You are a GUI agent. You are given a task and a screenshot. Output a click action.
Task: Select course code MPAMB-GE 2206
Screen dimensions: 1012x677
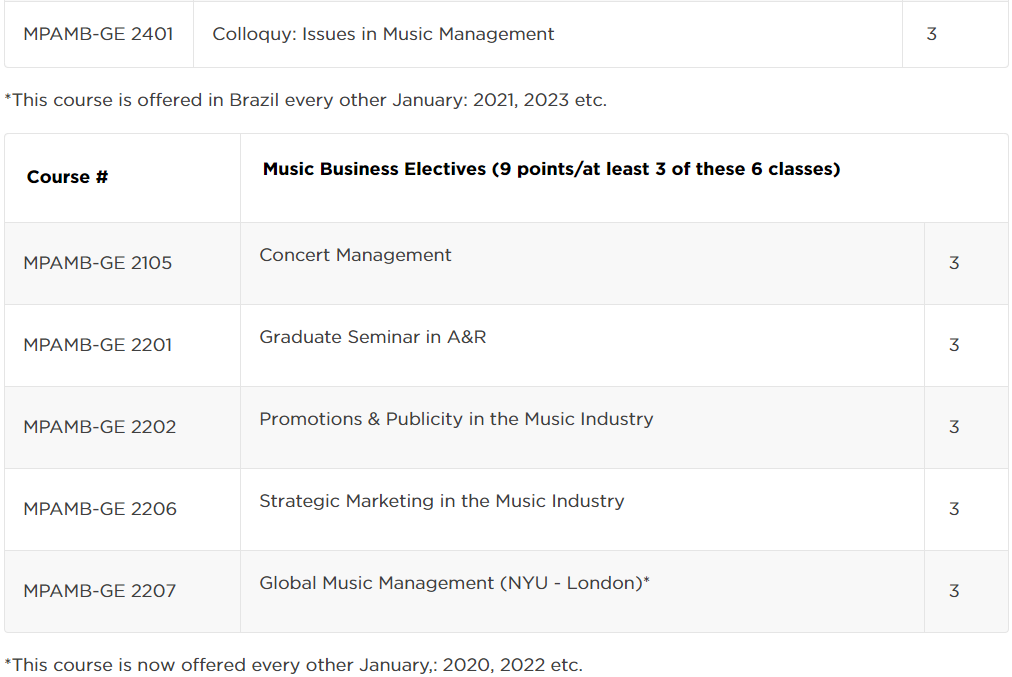point(99,509)
